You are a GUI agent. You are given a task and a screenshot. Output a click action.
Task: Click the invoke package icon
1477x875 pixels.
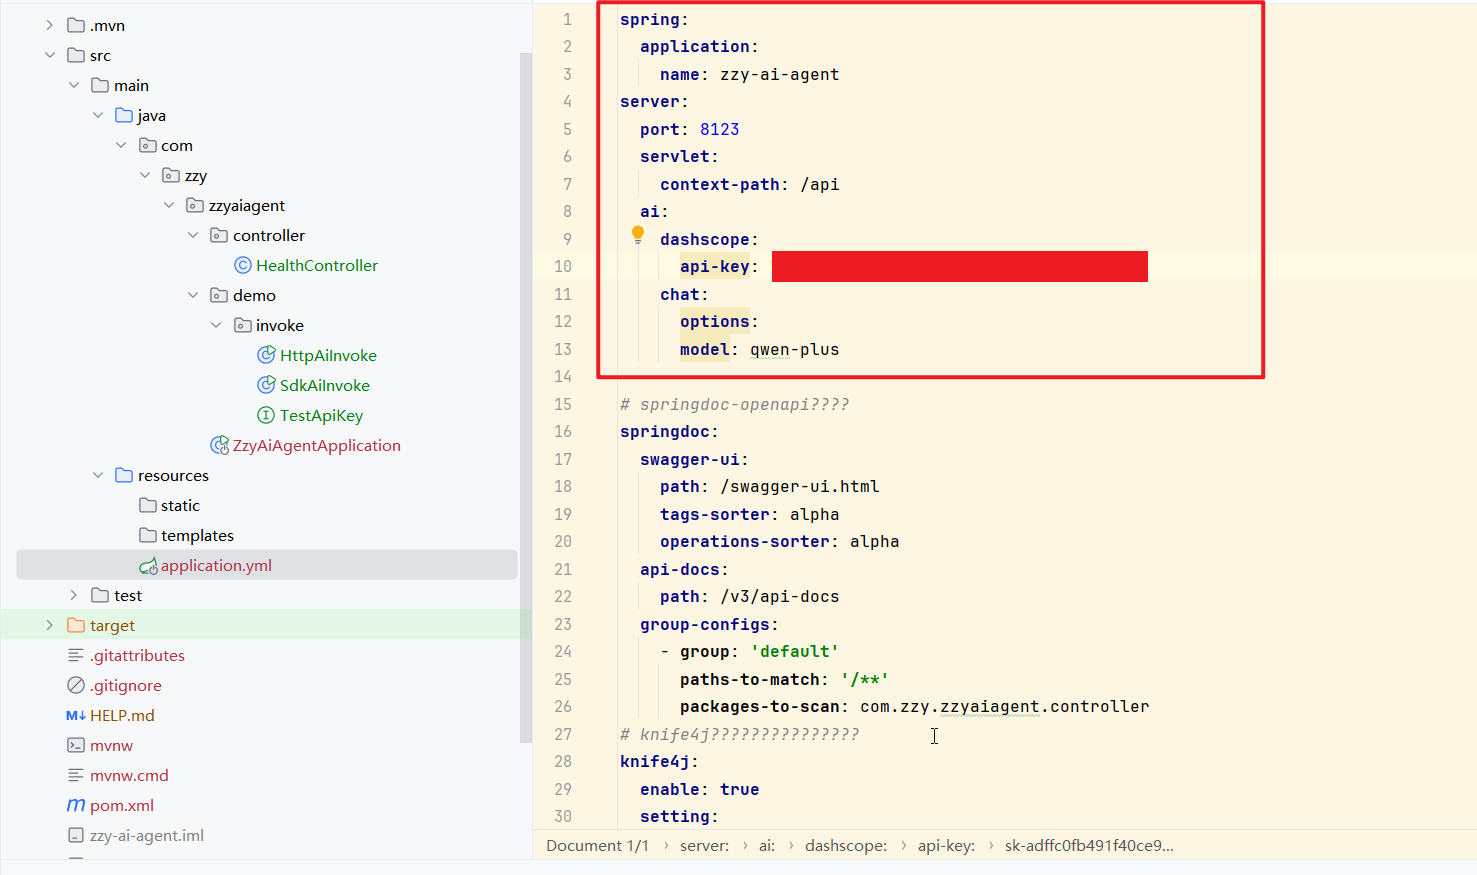tap(243, 325)
